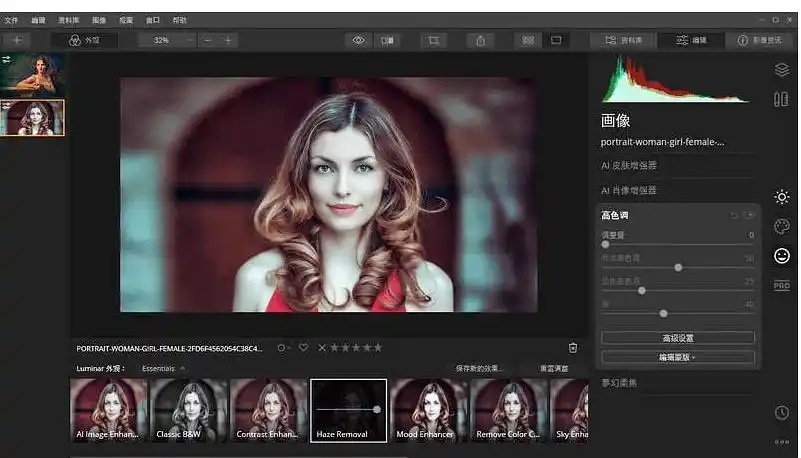Expand the Essentials looks category dropdown

click(163, 368)
